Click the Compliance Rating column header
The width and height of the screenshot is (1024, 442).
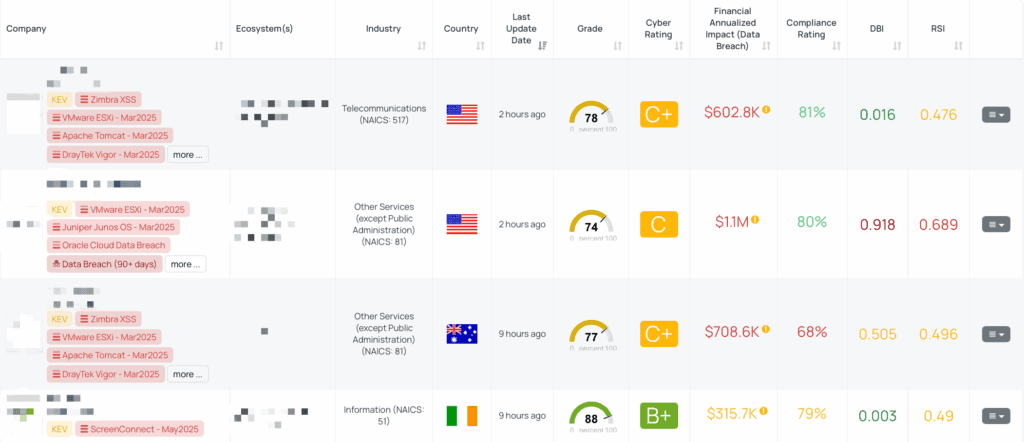pos(811,28)
